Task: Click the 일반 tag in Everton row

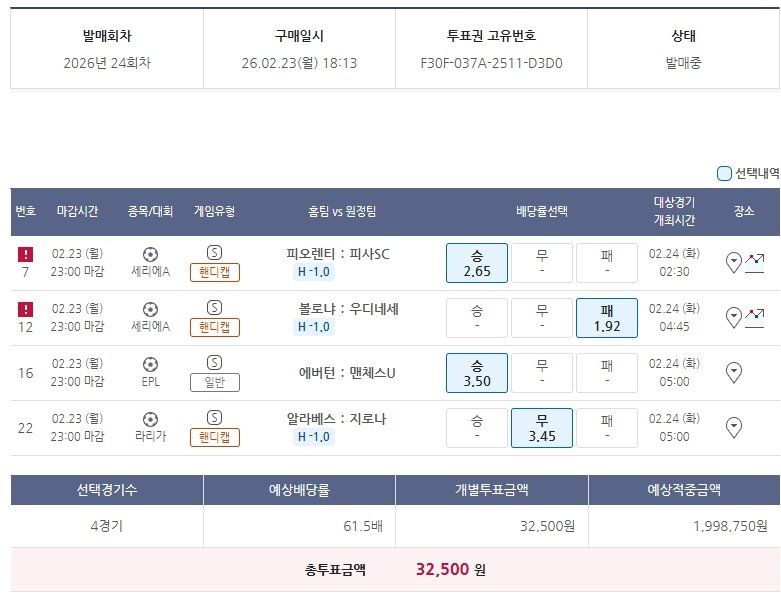Action: click(x=215, y=382)
